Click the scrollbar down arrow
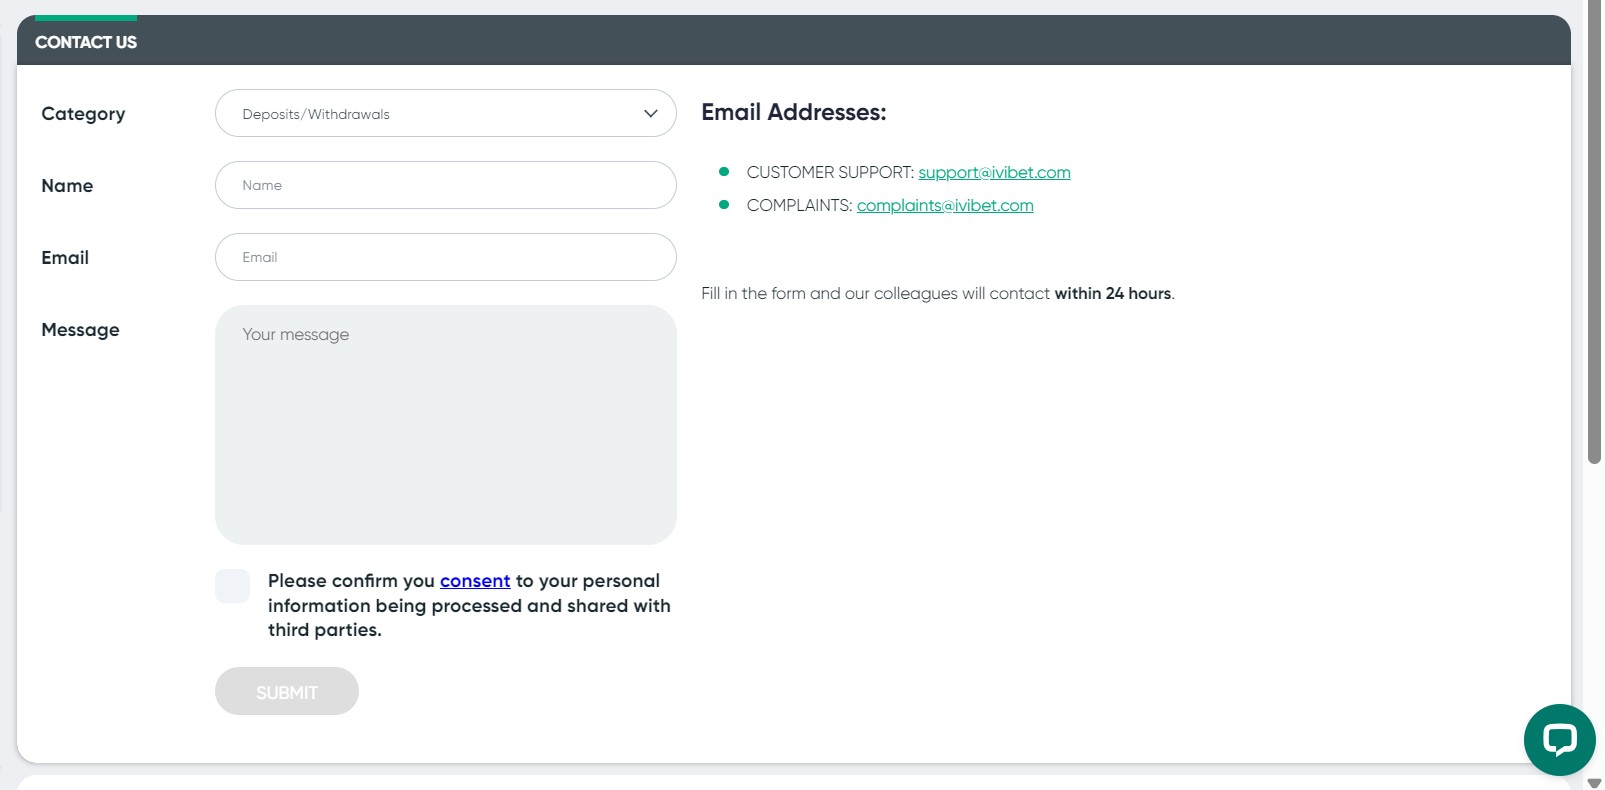 coord(1594,783)
